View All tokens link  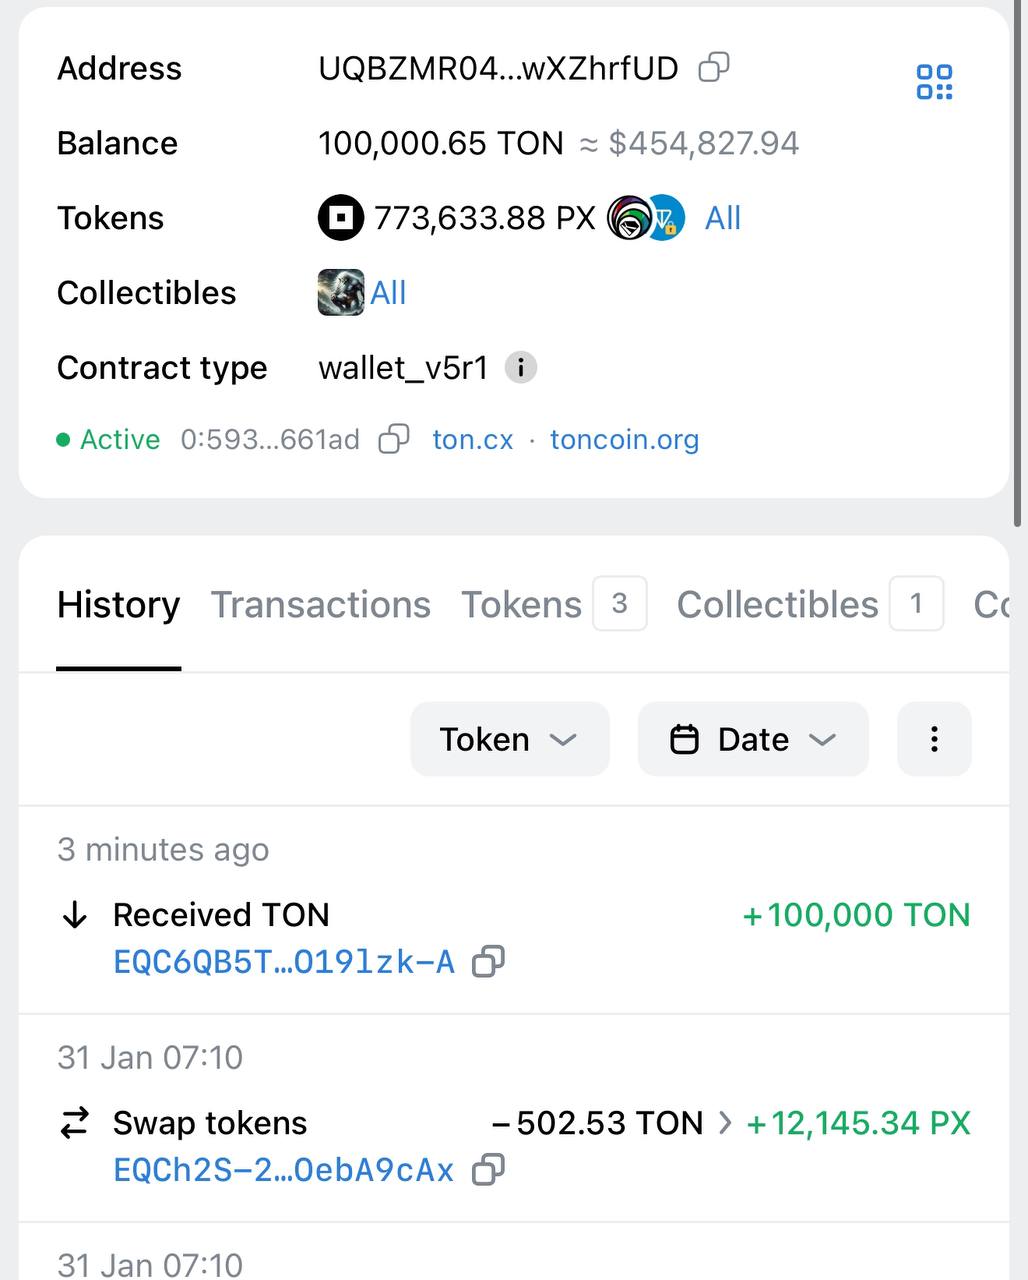coord(723,218)
